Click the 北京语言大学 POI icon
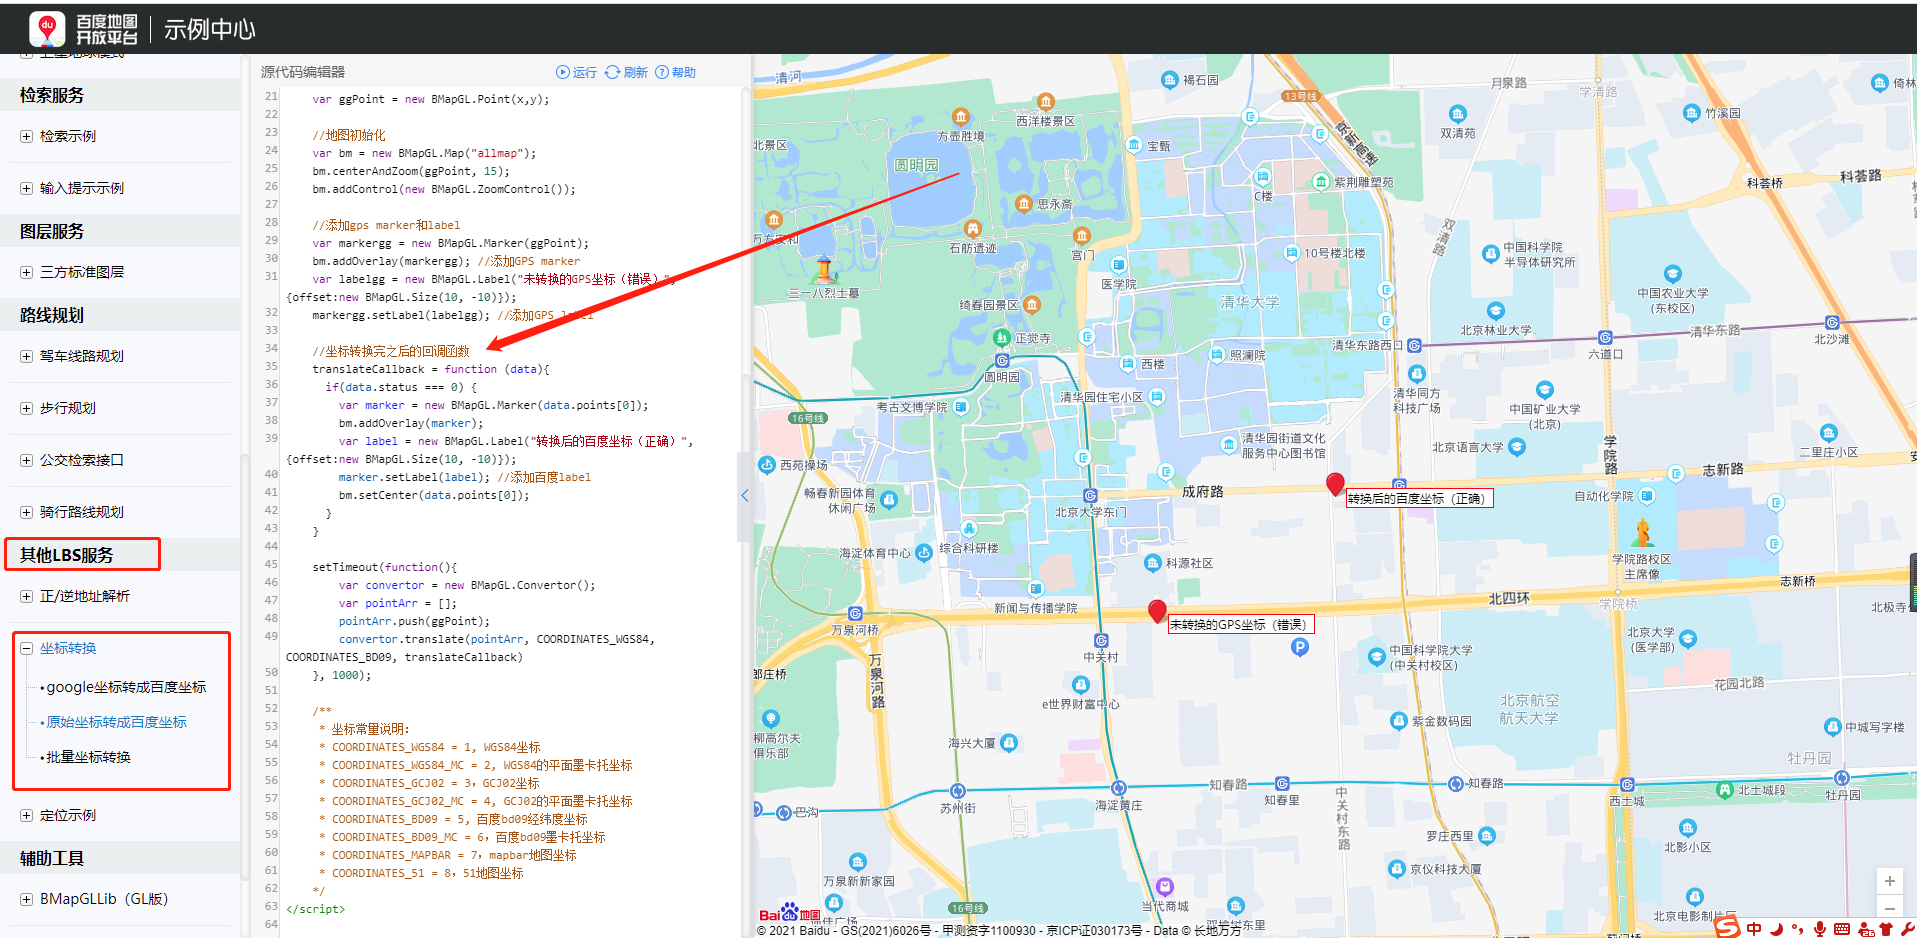The image size is (1917, 938). [1517, 447]
